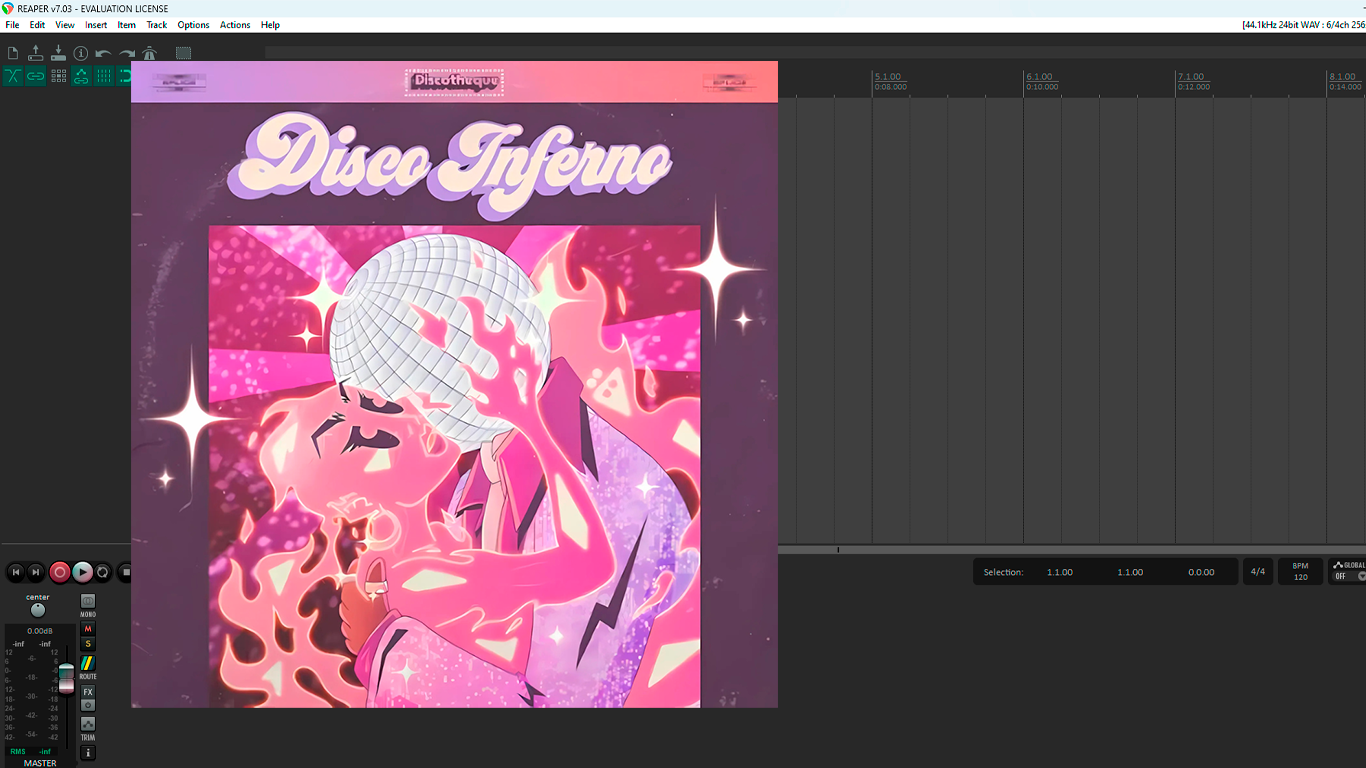Open the Actions menu
1366x768 pixels.
pyautogui.click(x=235, y=25)
